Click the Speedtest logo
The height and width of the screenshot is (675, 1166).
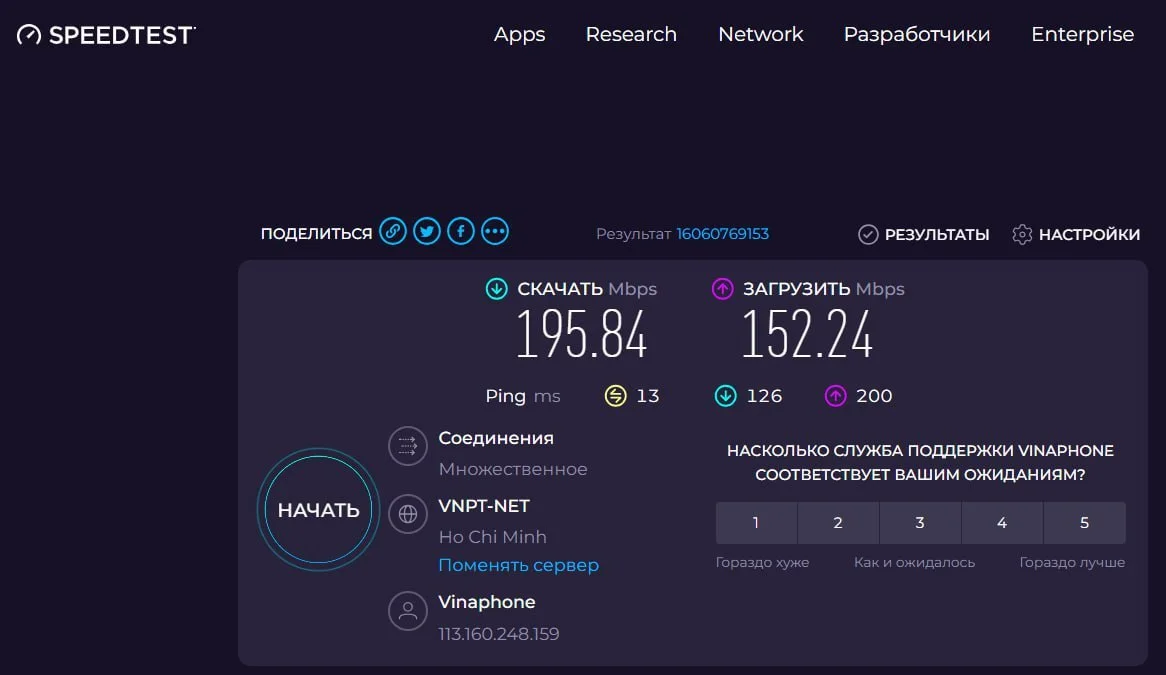tap(106, 35)
